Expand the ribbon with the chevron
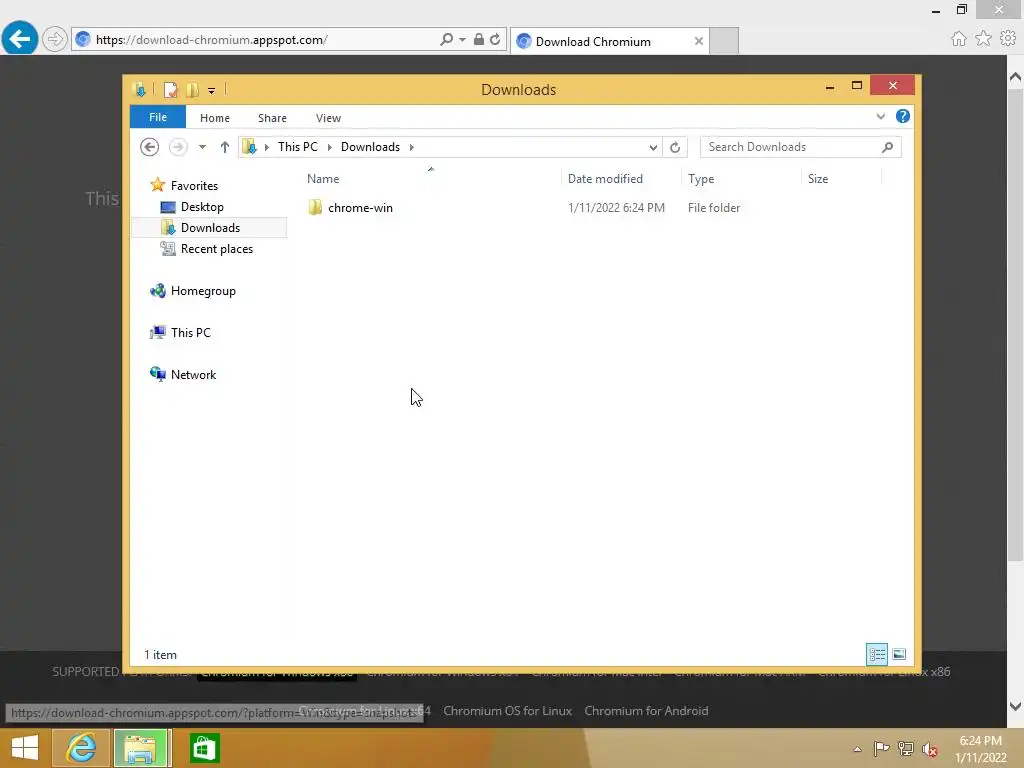Screen dimensions: 1024x768 pyautogui.click(x=880, y=116)
